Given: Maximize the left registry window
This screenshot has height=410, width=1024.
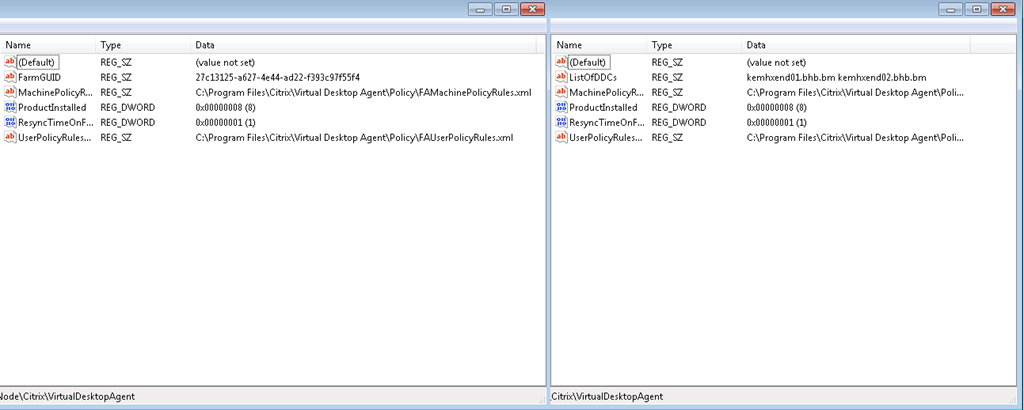Looking at the screenshot, I should (x=506, y=9).
